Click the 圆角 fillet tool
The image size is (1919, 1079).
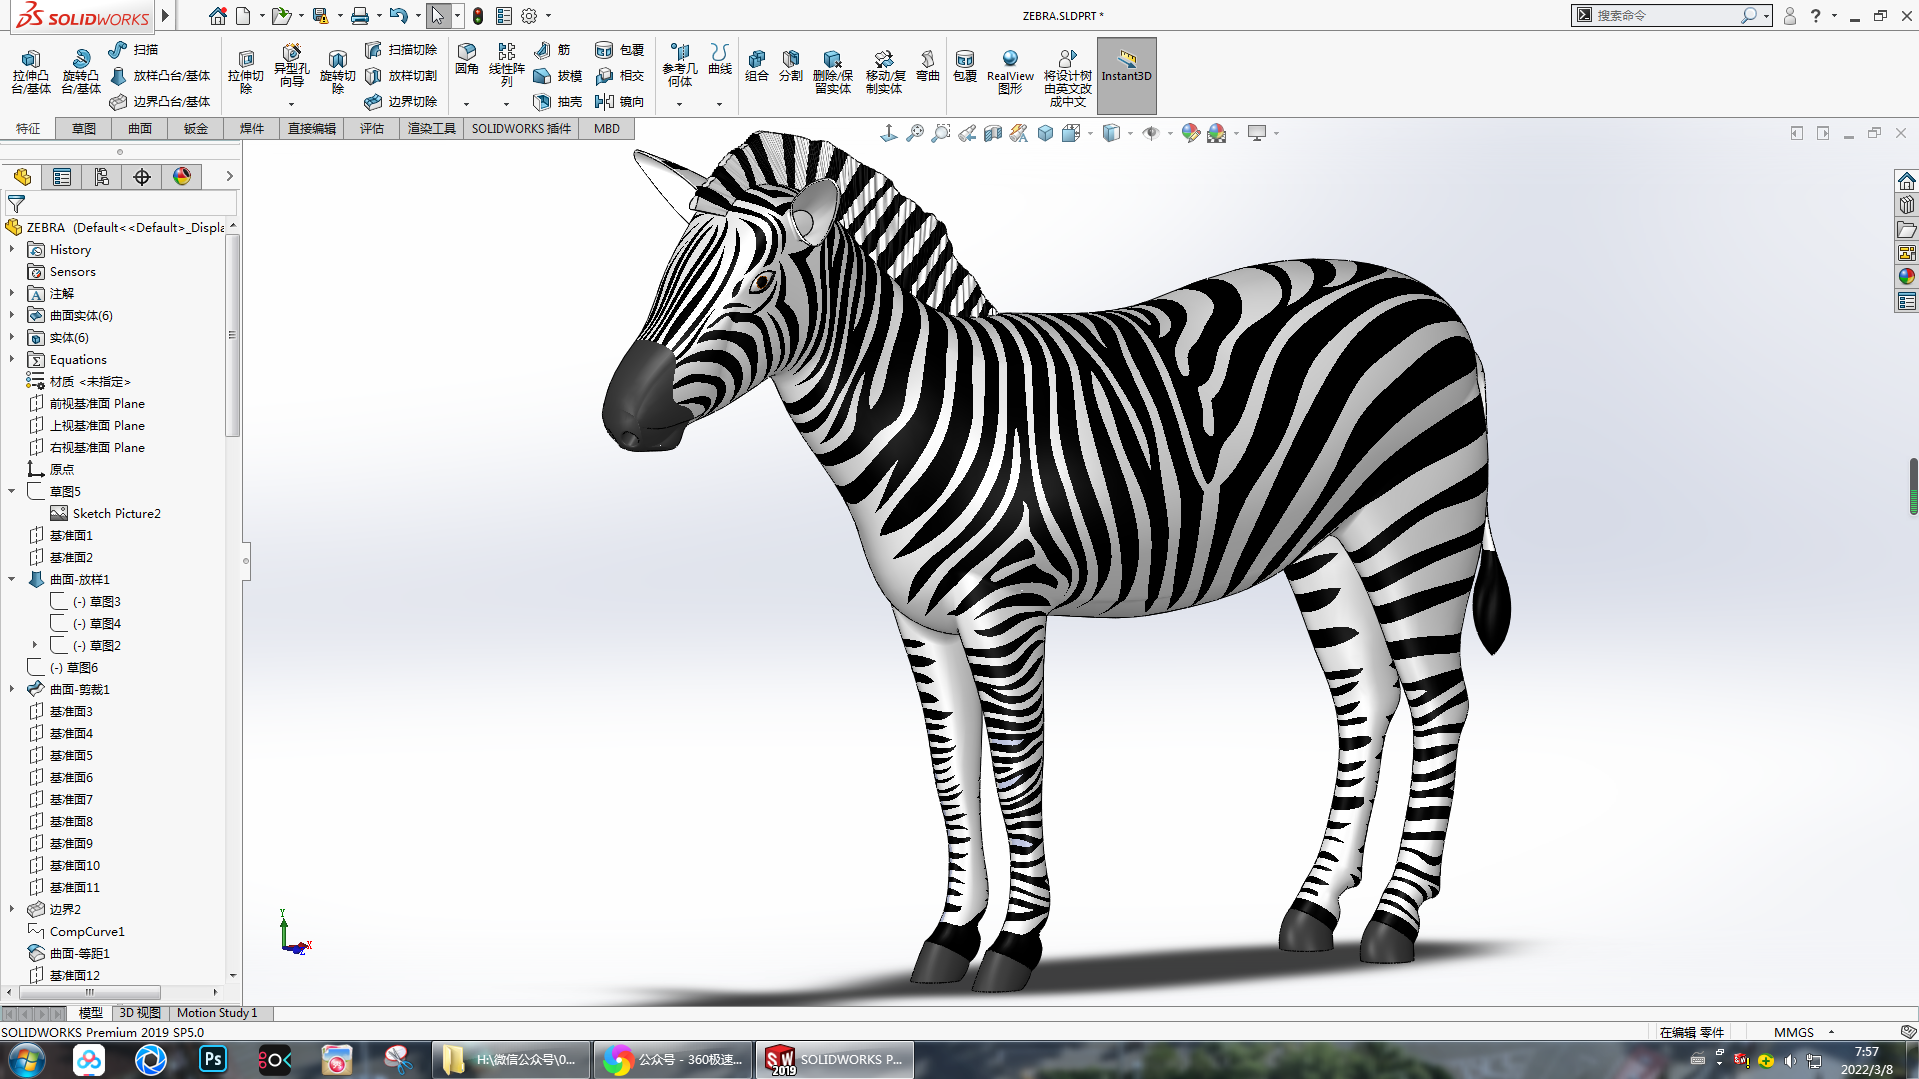[x=466, y=59]
